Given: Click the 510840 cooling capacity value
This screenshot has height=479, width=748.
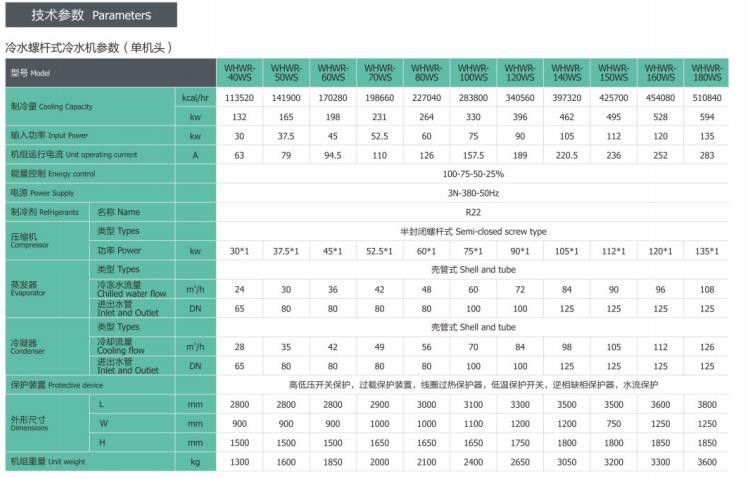Looking at the screenshot, I should click(x=708, y=98).
